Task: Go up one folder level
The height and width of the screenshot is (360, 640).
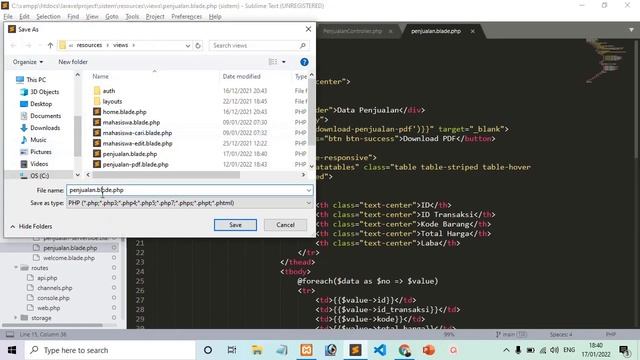Action: click(50, 45)
